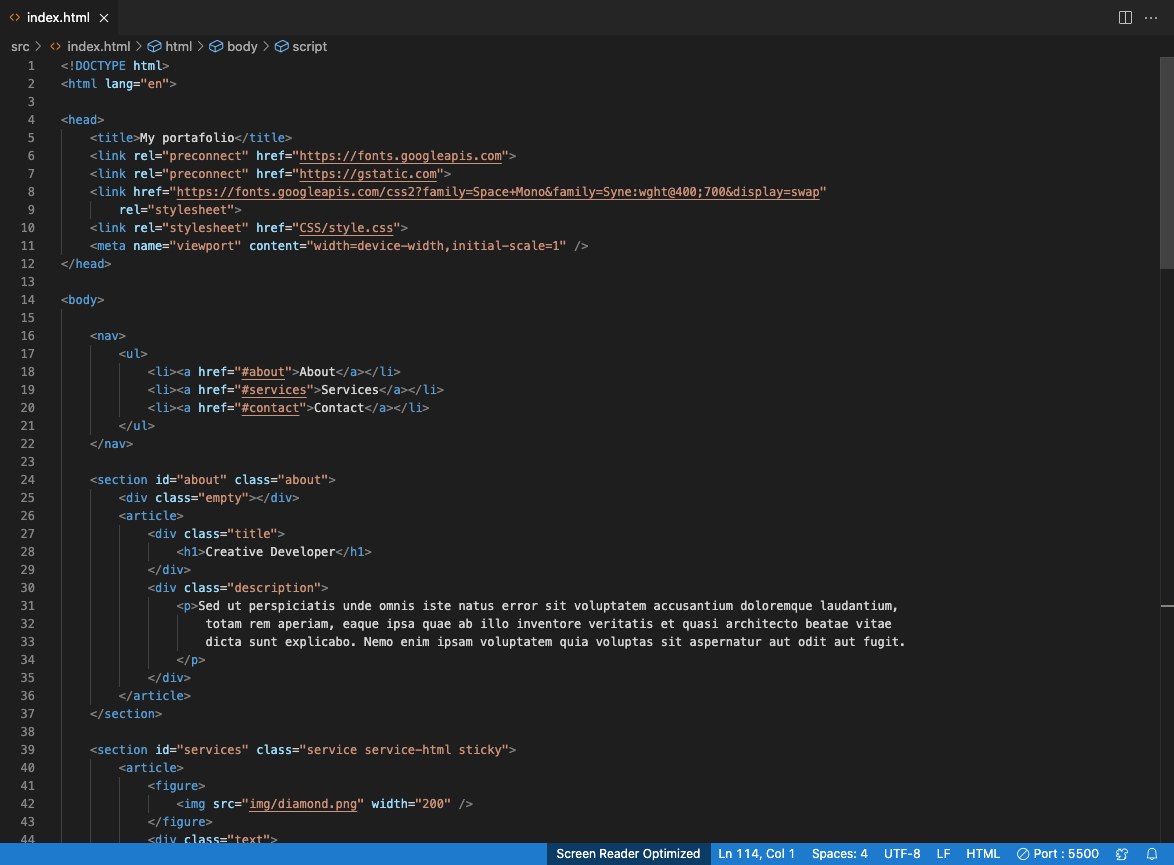Click the fonts.googleapis.com link on line 6

(x=400, y=156)
